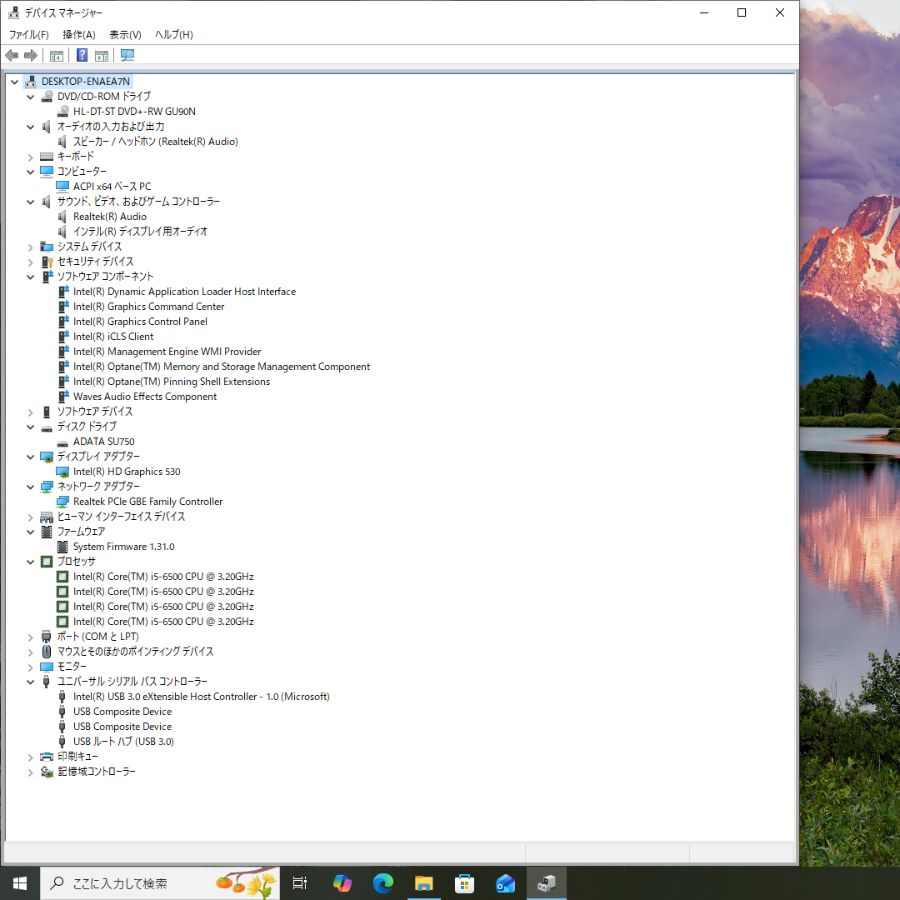The width and height of the screenshot is (900, 900).
Task: Launch Microsoft Edge from the taskbar
Action: coord(381,883)
